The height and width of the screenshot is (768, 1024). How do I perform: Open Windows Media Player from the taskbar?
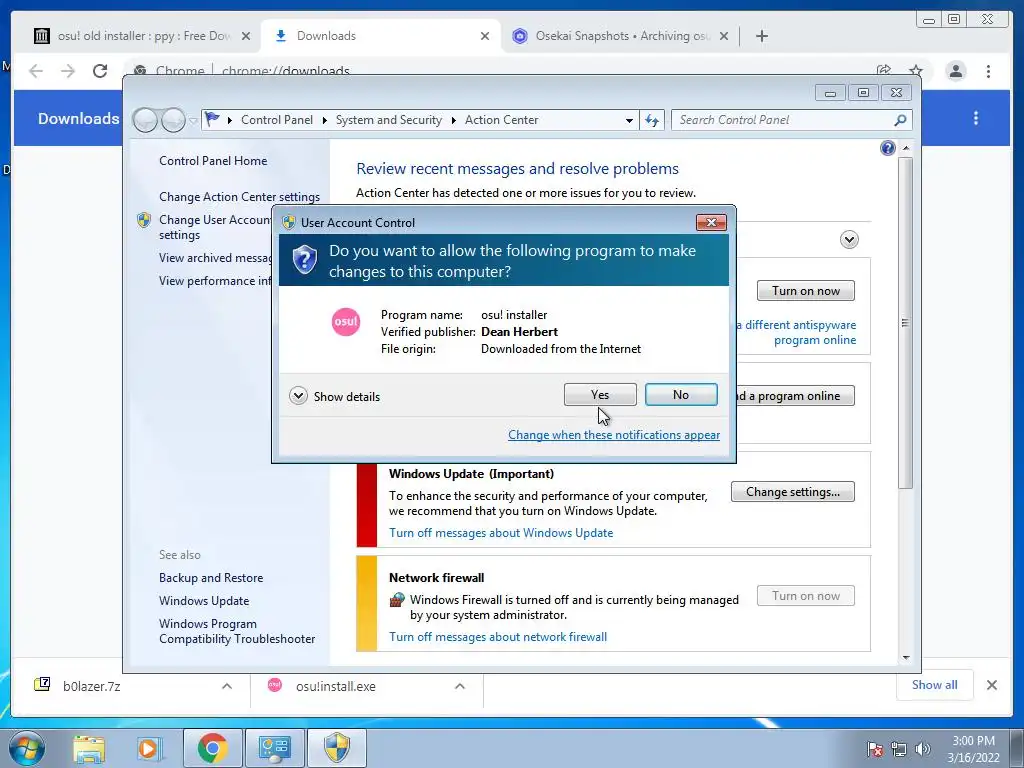tap(148, 748)
